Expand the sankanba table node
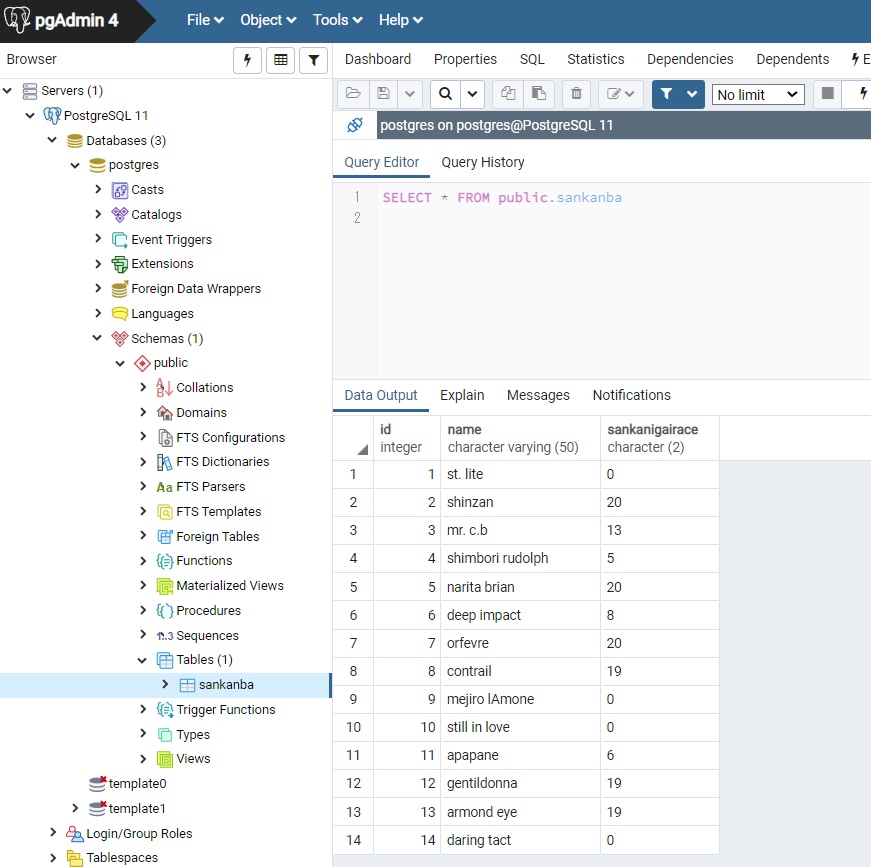The image size is (871, 867). click(165, 684)
